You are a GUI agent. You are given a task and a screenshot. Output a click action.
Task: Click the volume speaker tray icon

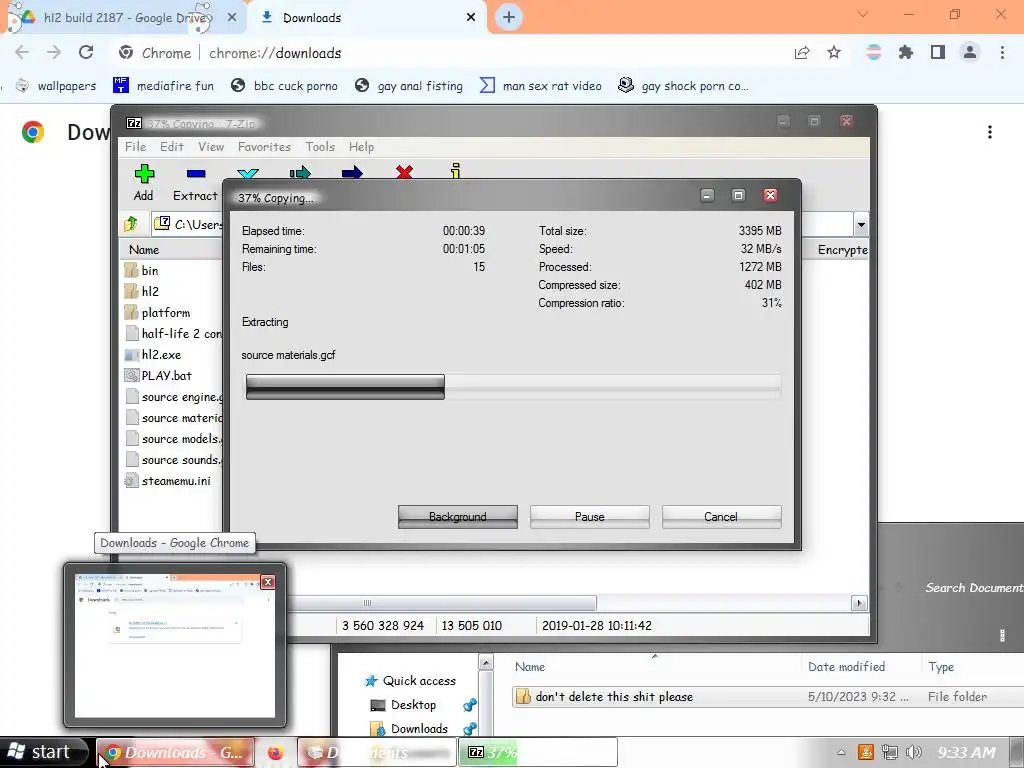click(x=914, y=752)
